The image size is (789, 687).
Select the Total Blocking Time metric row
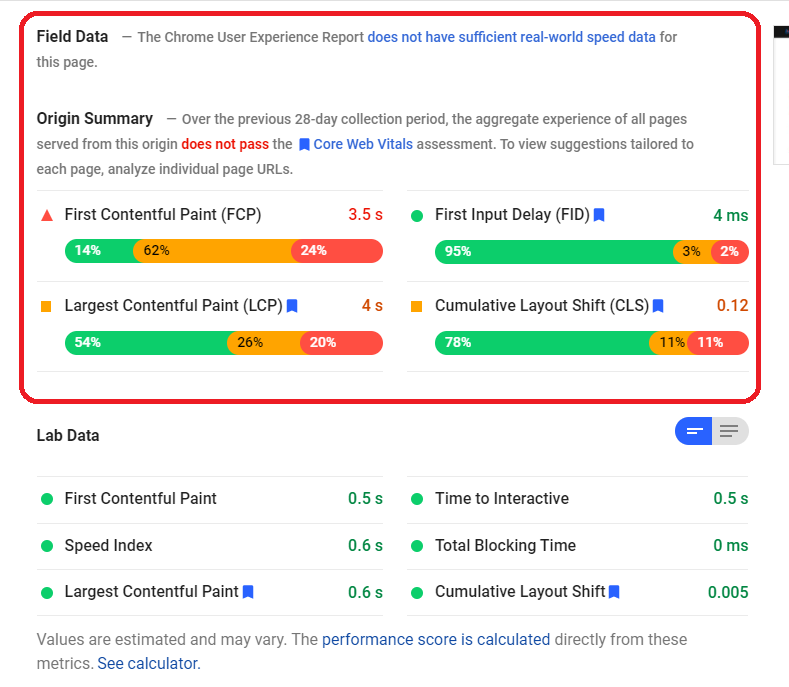[x=578, y=546]
